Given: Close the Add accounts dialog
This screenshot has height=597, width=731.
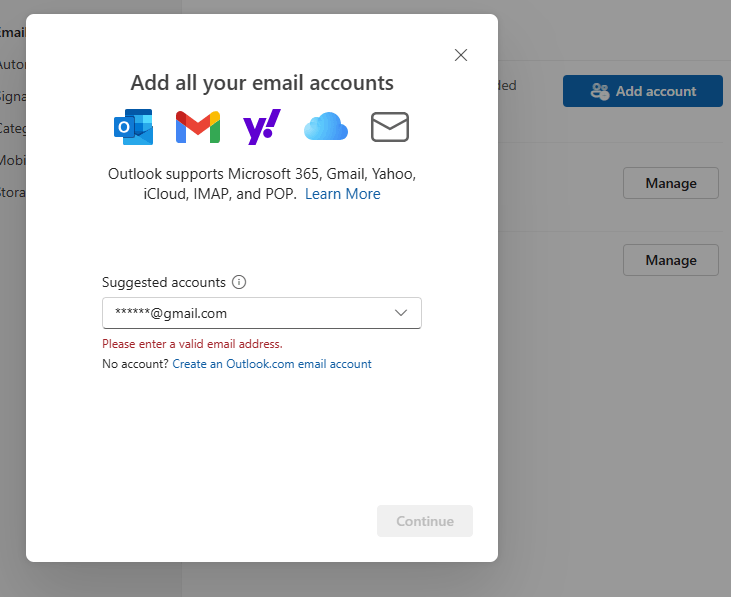Looking at the screenshot, I should click(461, 55).
